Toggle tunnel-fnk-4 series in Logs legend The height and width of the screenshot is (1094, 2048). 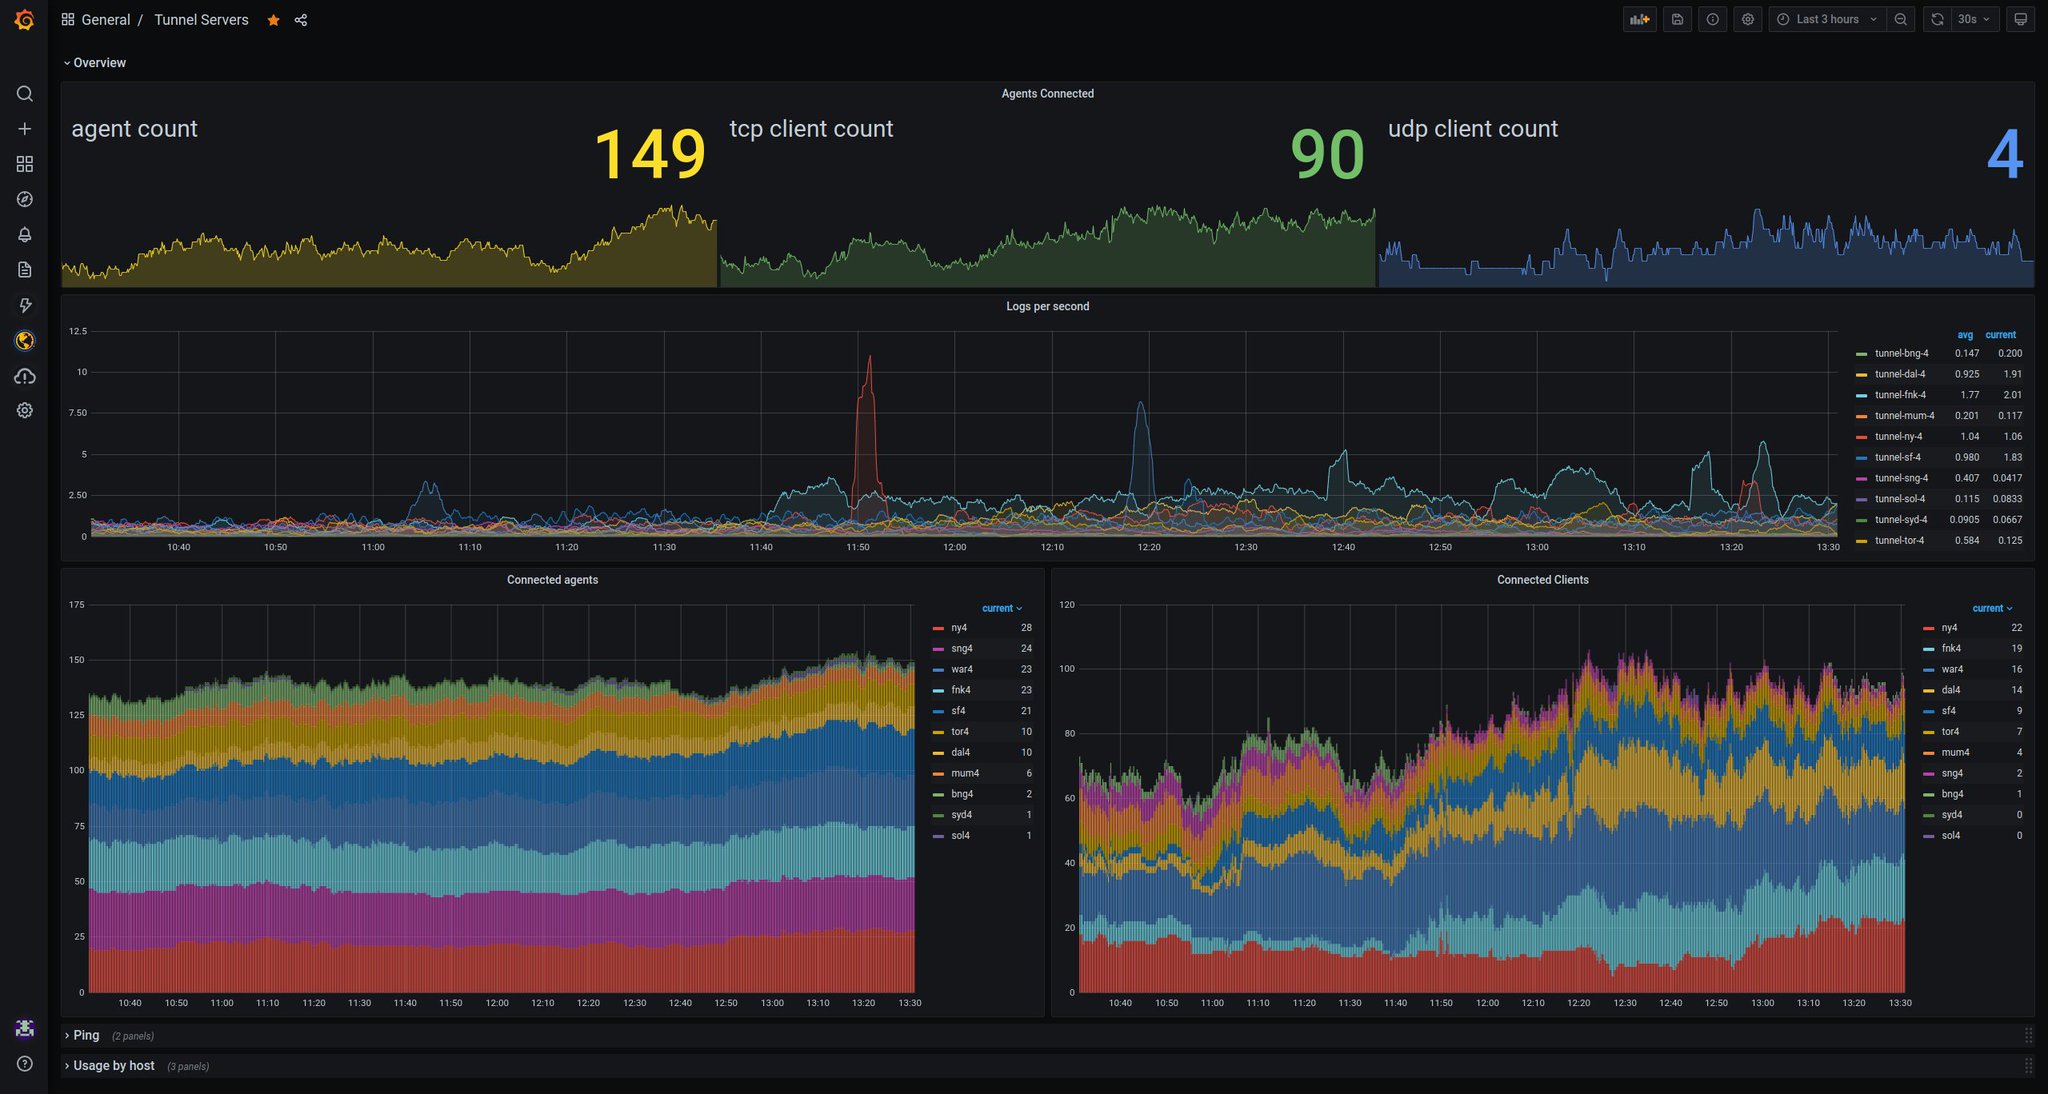[x=1900, y=395]
